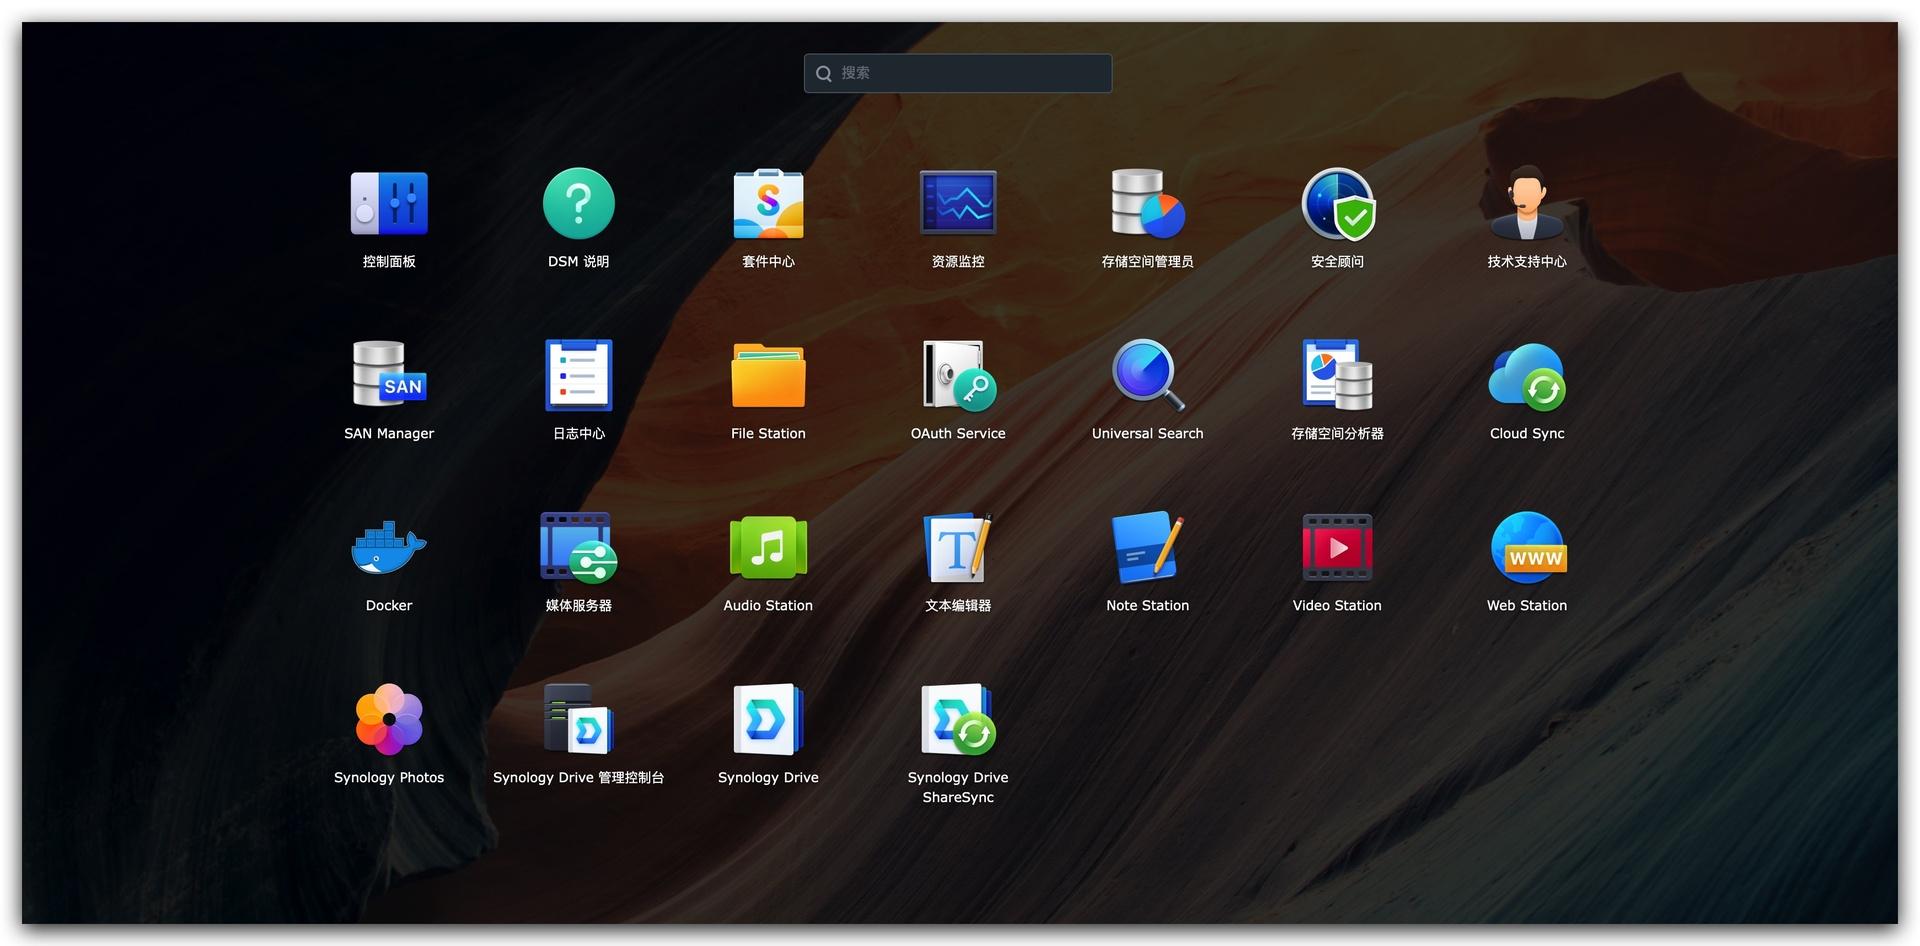Click the 搜索 search input field

[x=958, y=73]
